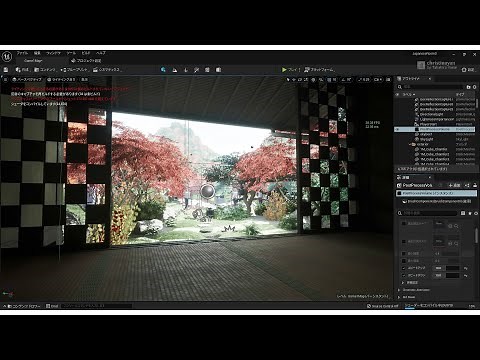Open Outliner settings gear
Image resolution: width=480 pixels, height=360 pixels.
pos(475,87)
